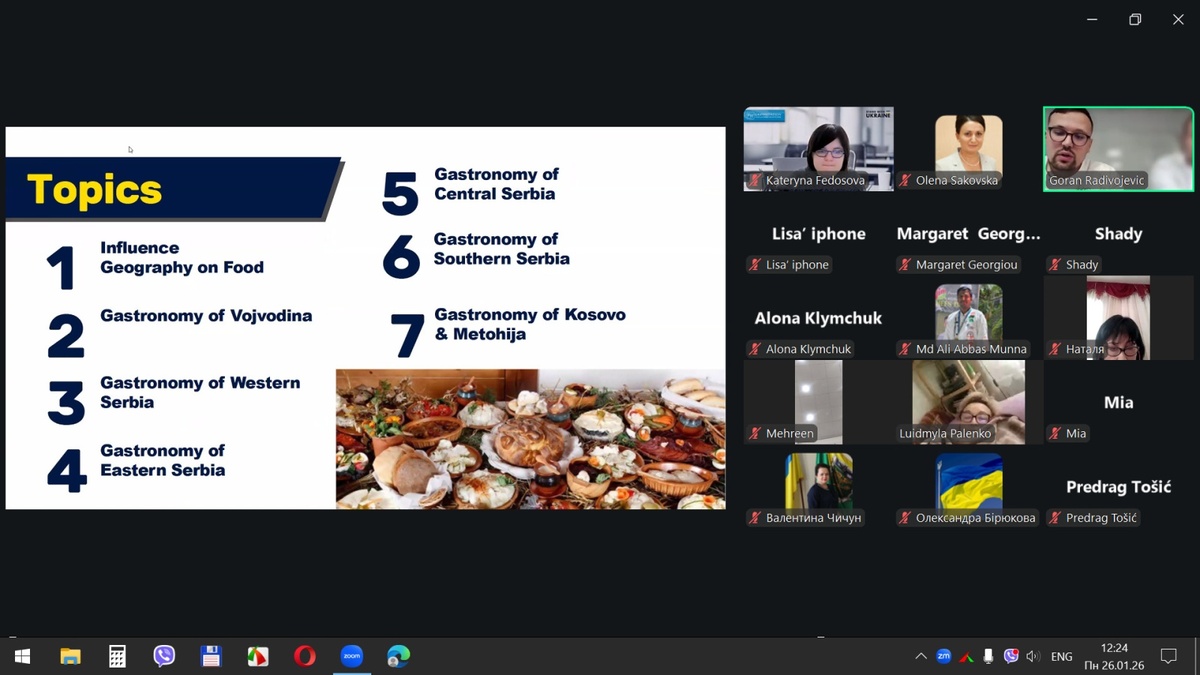Viewport: 1200px width, 675px height.
Task: Open the notification center in the taskbar
Action: [1168, 656]
